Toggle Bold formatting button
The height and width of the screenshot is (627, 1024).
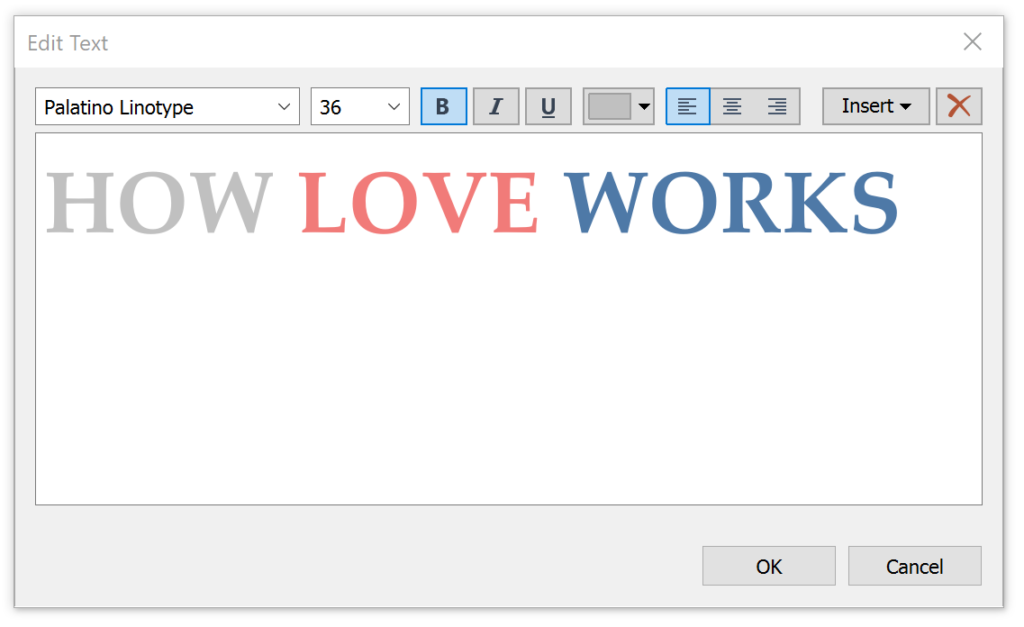click(x=443, y=106)
